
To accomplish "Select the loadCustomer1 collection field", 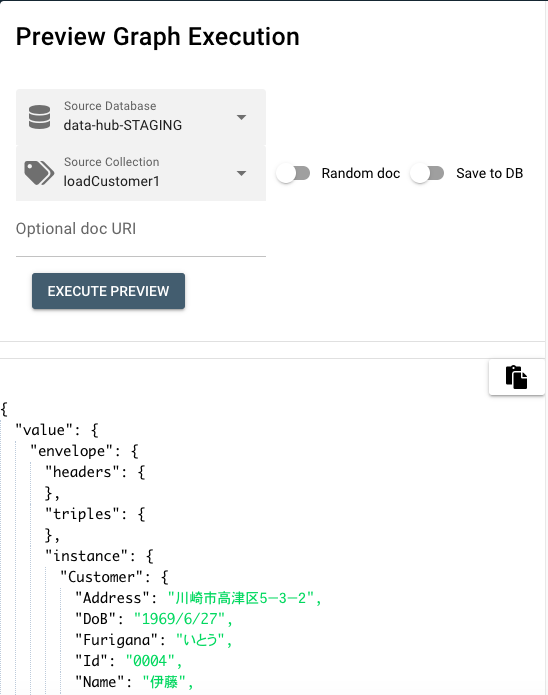I will (141, 173).
